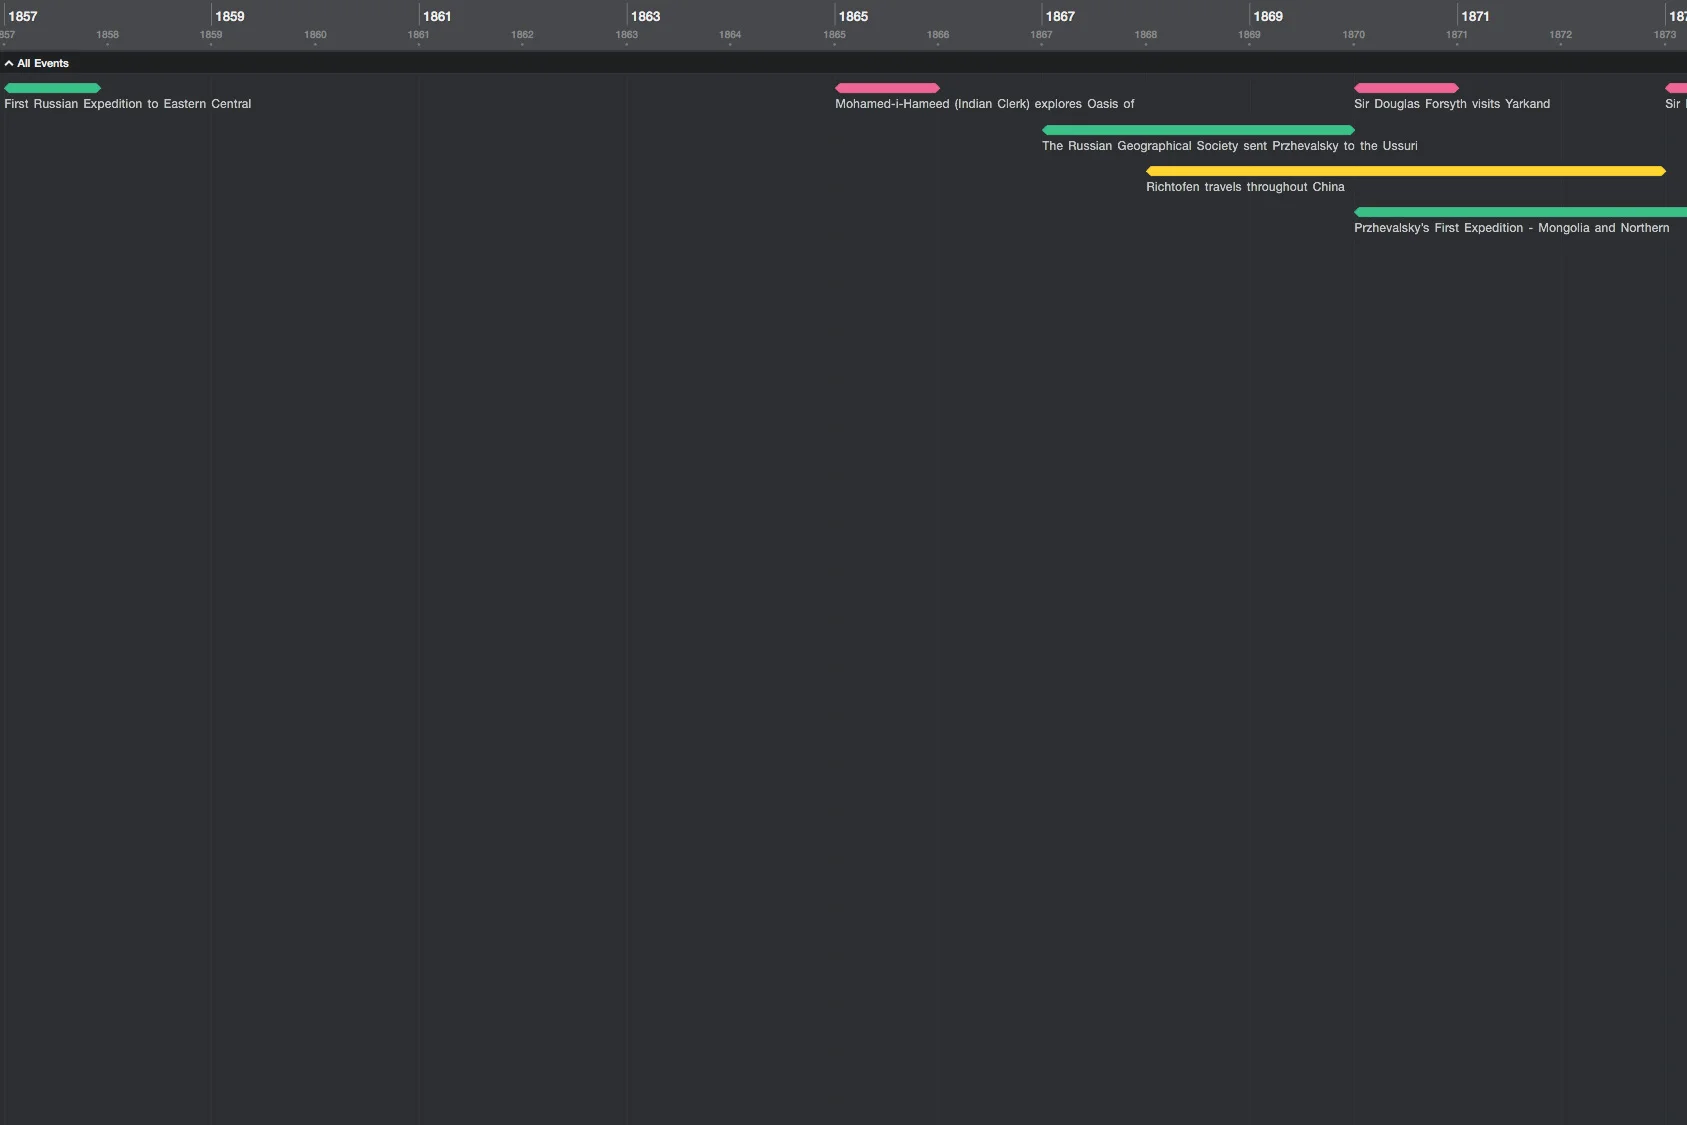Click the 1868 minor tick label
This screenshot has height=1125, width=1687.
pyautogui.click(x=1146, y=35)
